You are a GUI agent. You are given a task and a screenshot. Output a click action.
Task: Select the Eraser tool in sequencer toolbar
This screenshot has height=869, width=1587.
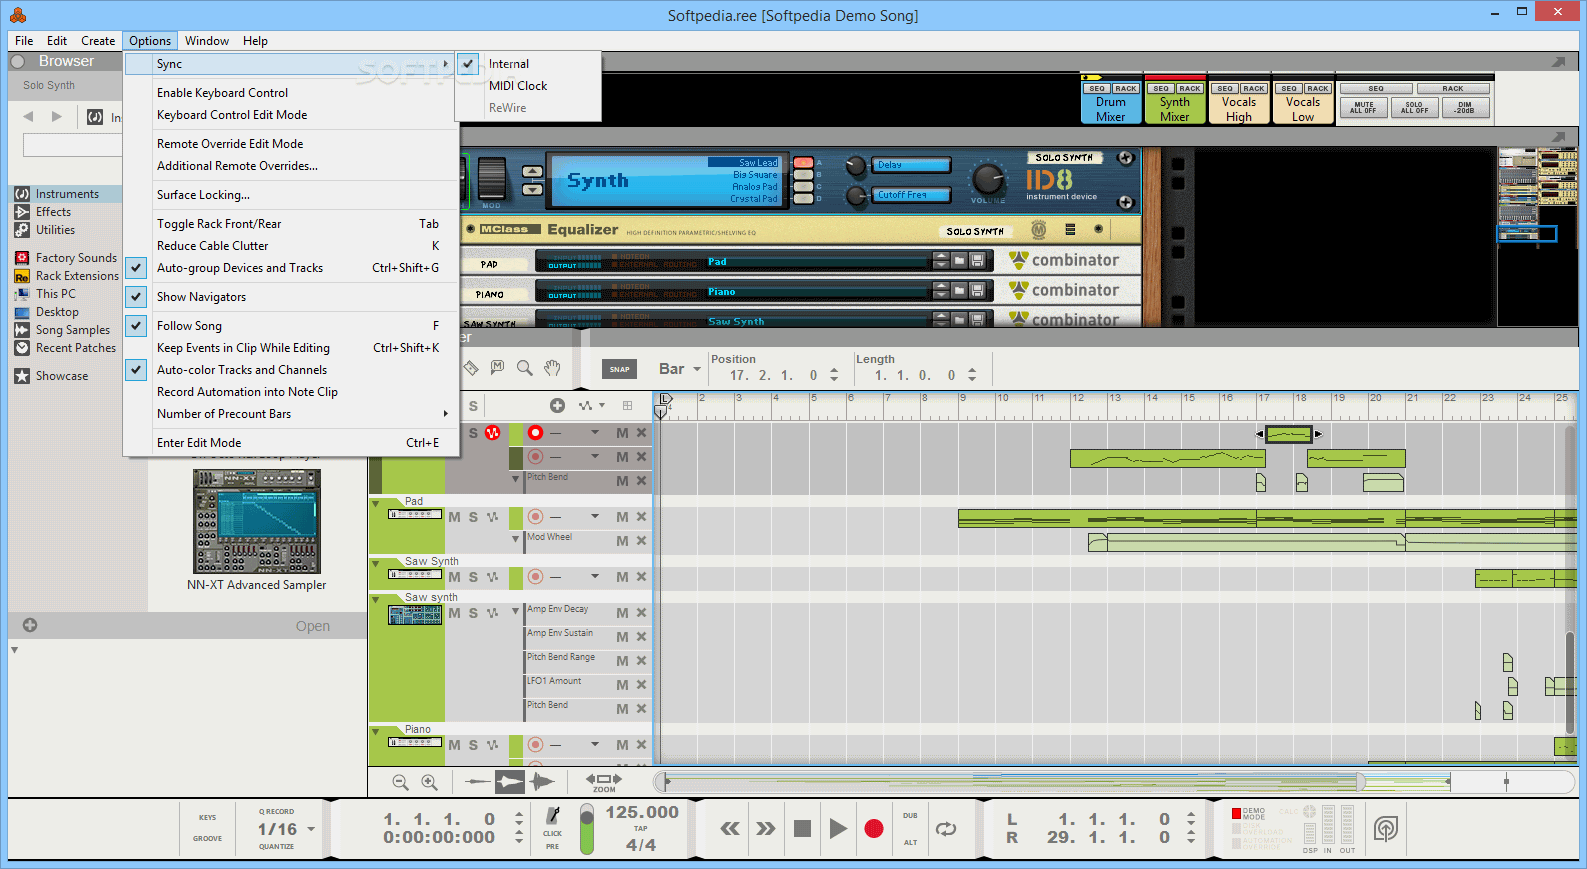(x=471, y=368)
